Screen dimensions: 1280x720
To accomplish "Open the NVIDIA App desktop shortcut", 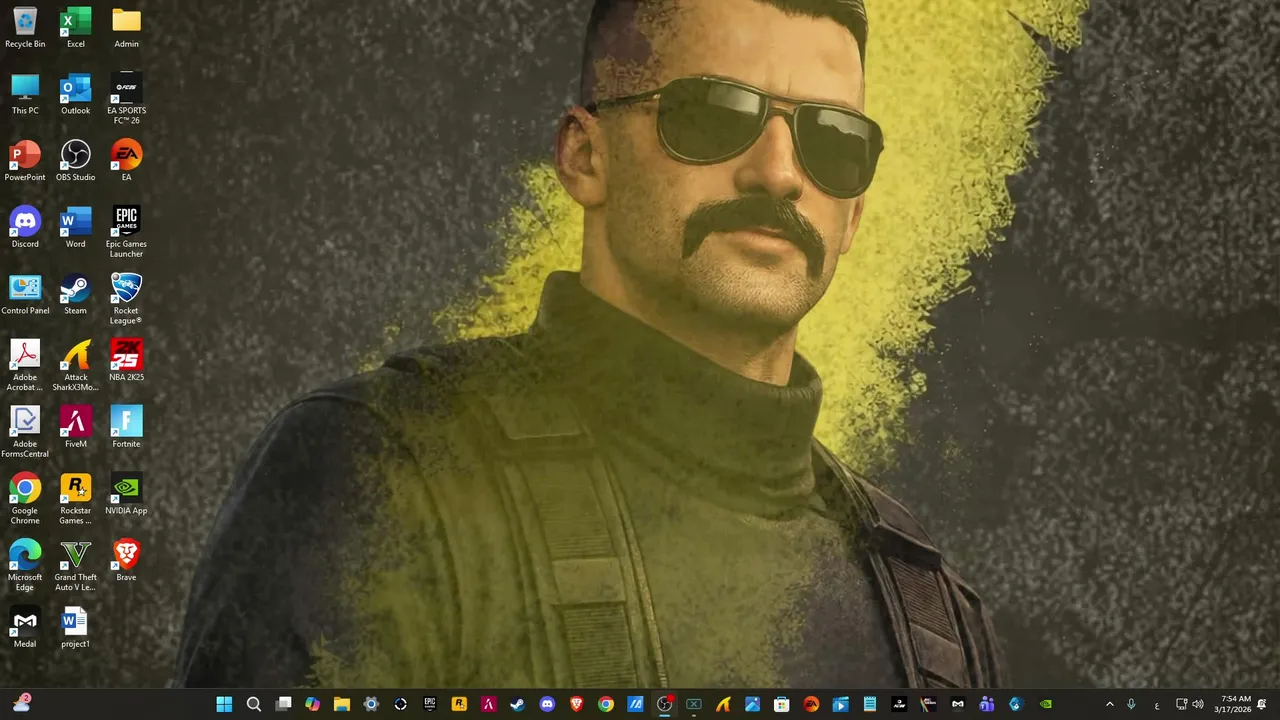I will (126, 494).
